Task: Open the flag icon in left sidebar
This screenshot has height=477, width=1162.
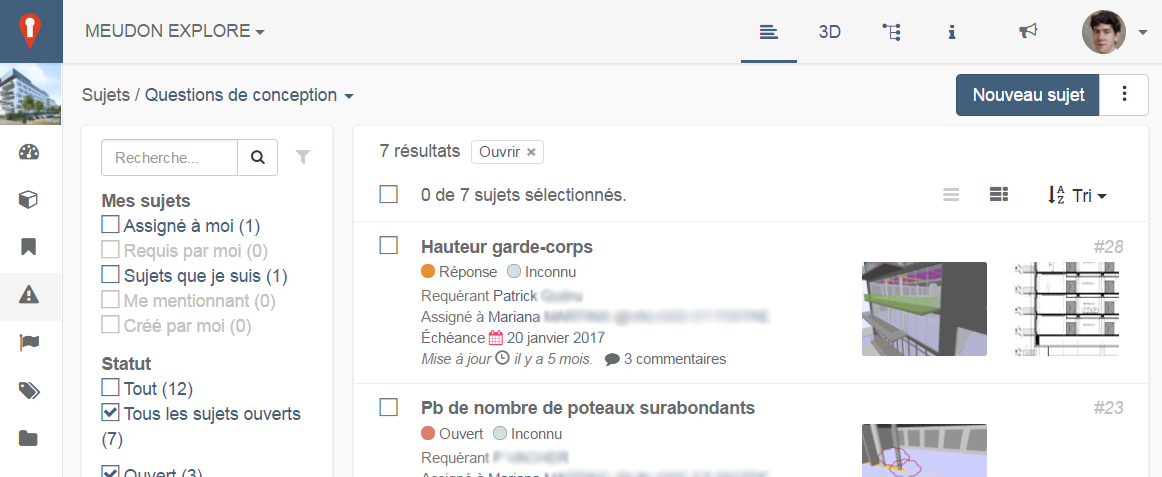Action: point(29,343)
